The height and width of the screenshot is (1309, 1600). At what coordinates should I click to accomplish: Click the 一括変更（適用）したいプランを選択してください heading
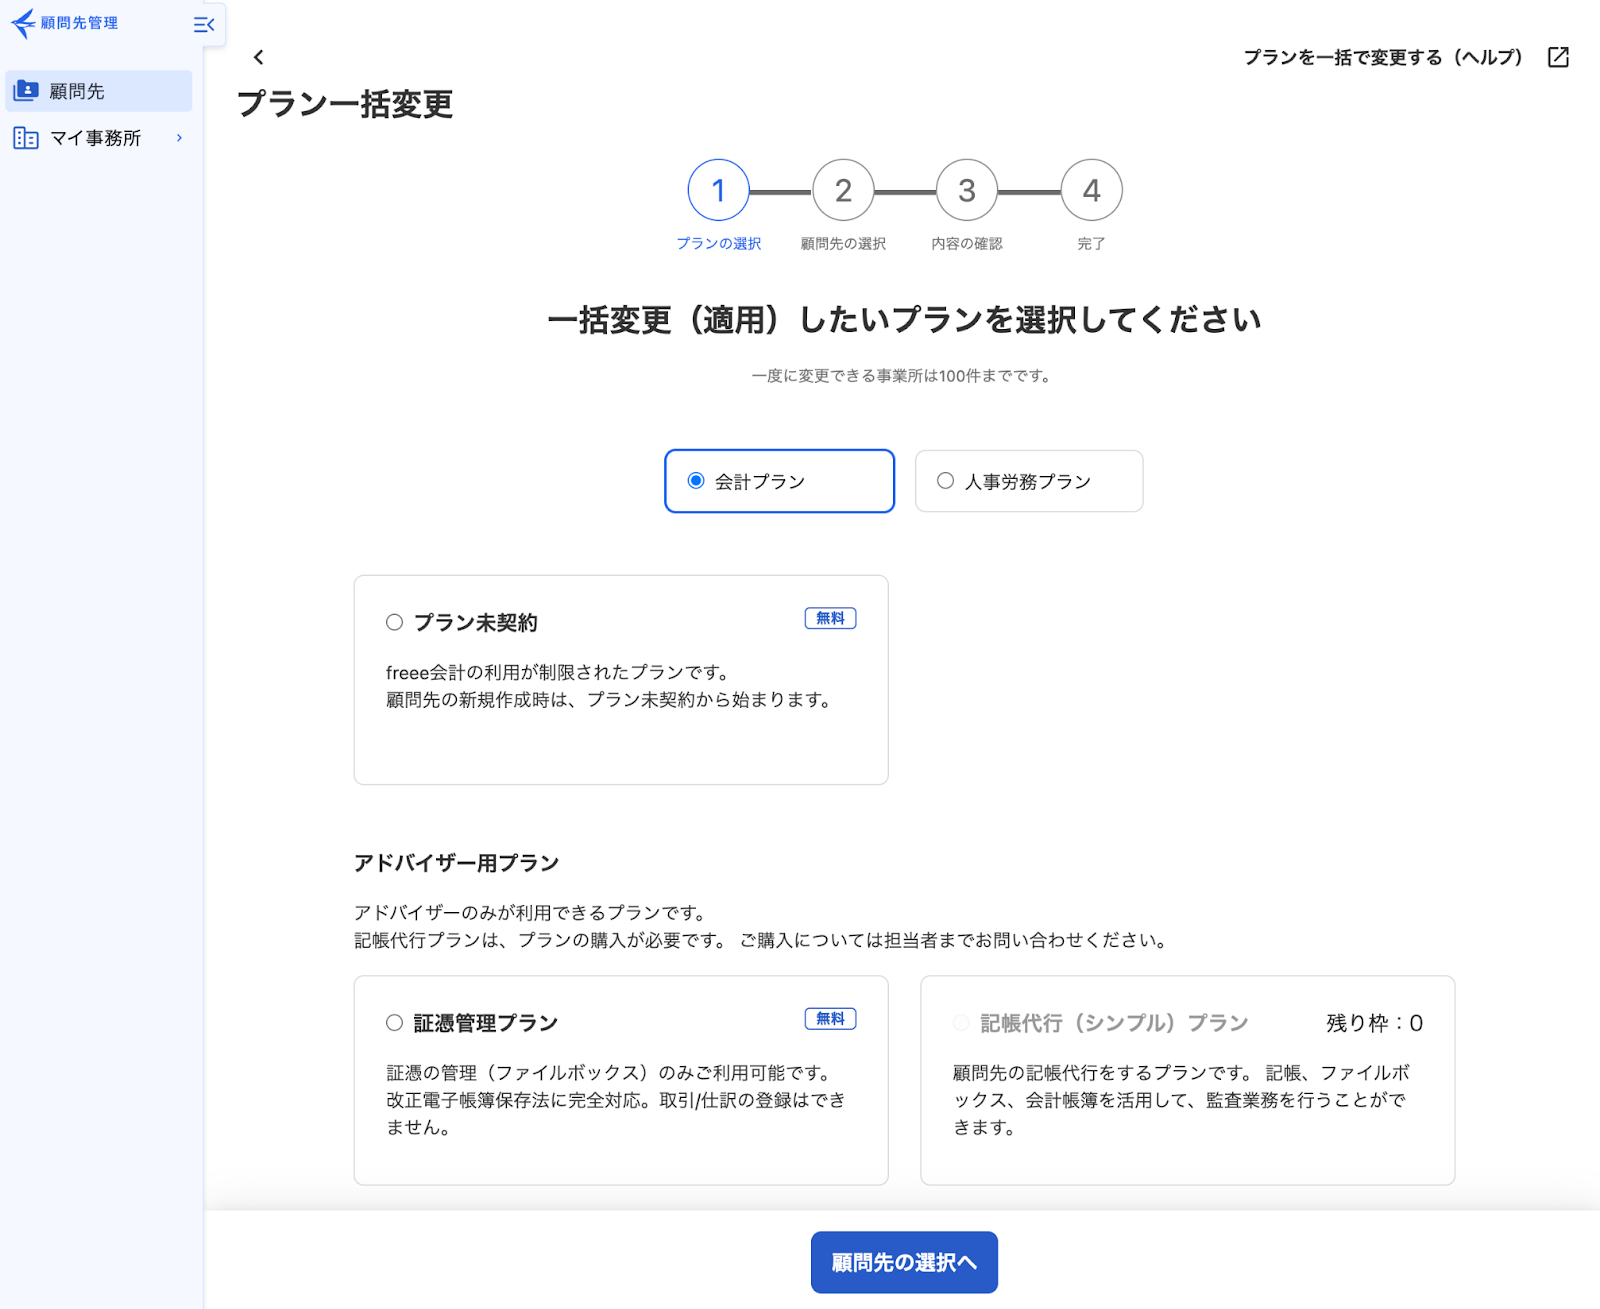(904, 319)
